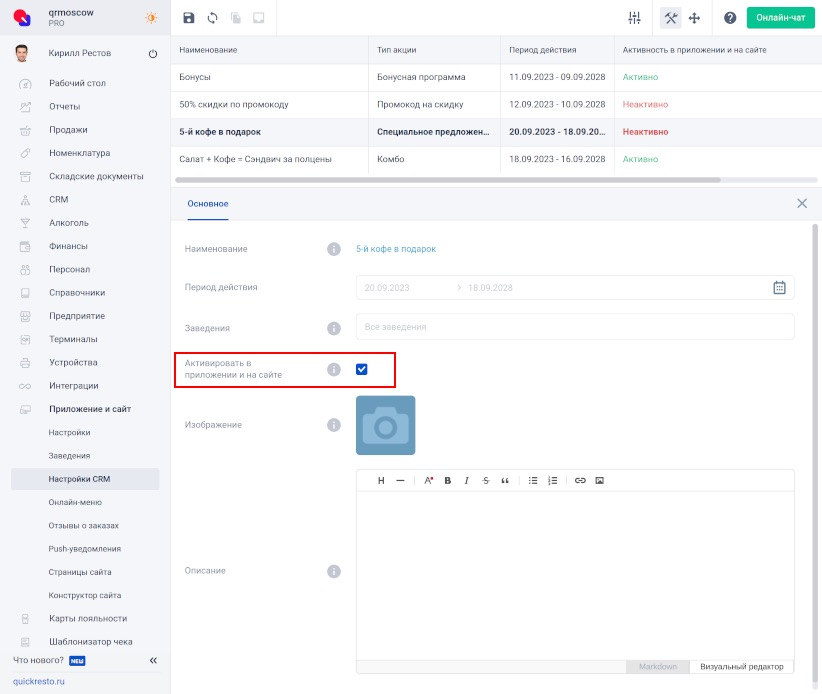Open Онлайн-меню submenu item

[x=75, y=502]
